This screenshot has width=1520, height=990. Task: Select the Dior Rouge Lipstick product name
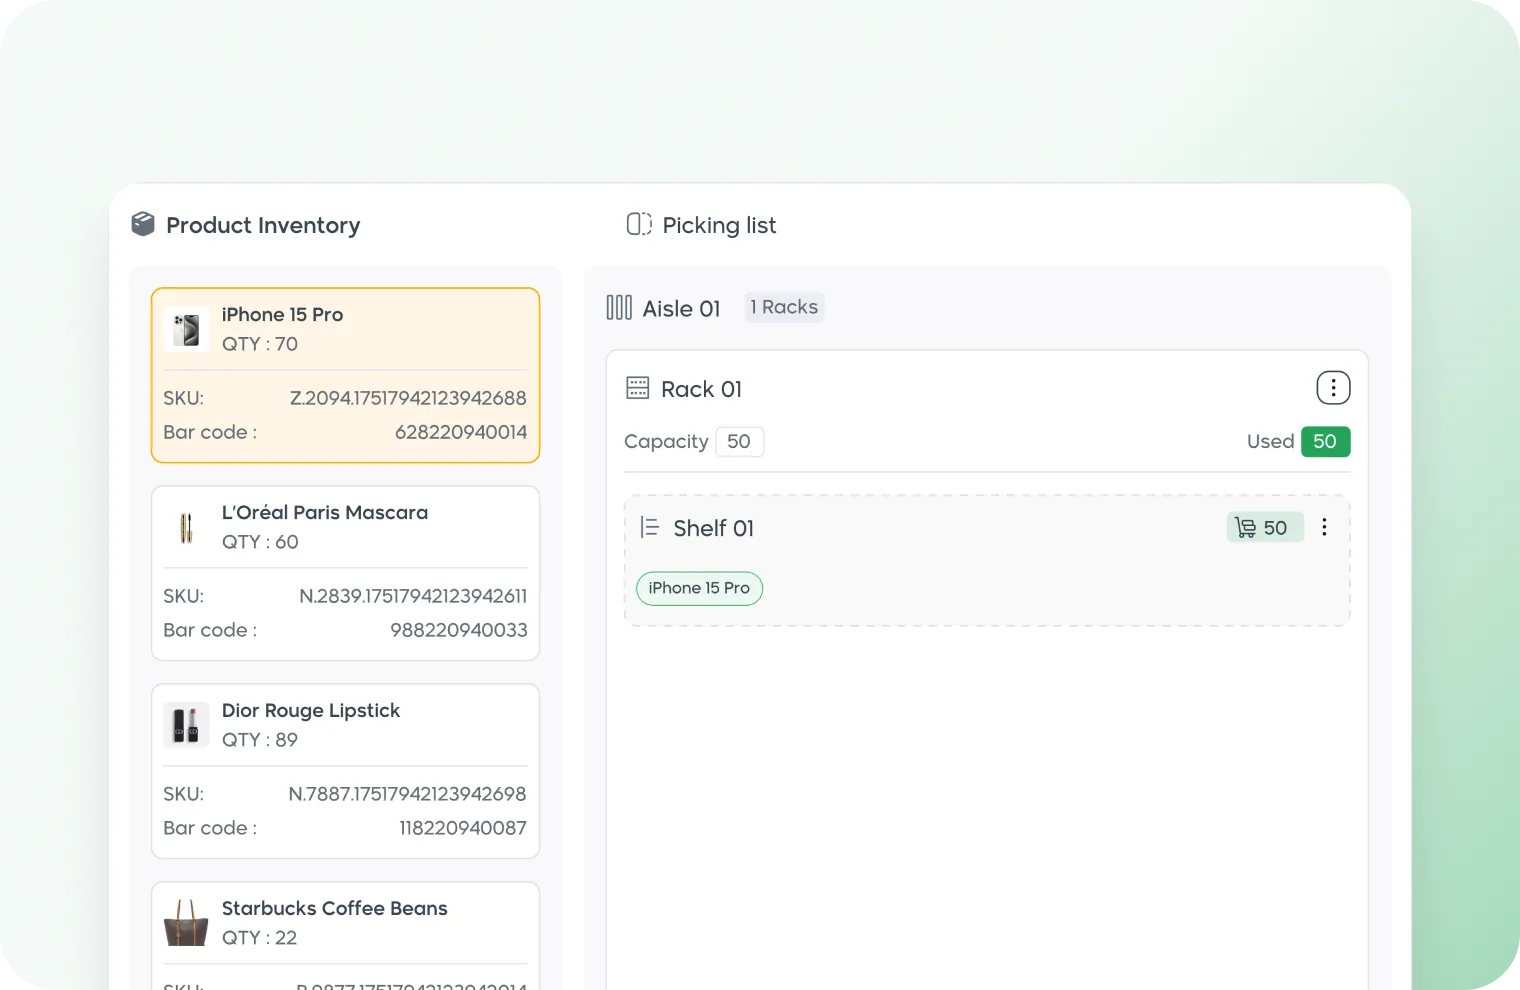tap(311, 710)
